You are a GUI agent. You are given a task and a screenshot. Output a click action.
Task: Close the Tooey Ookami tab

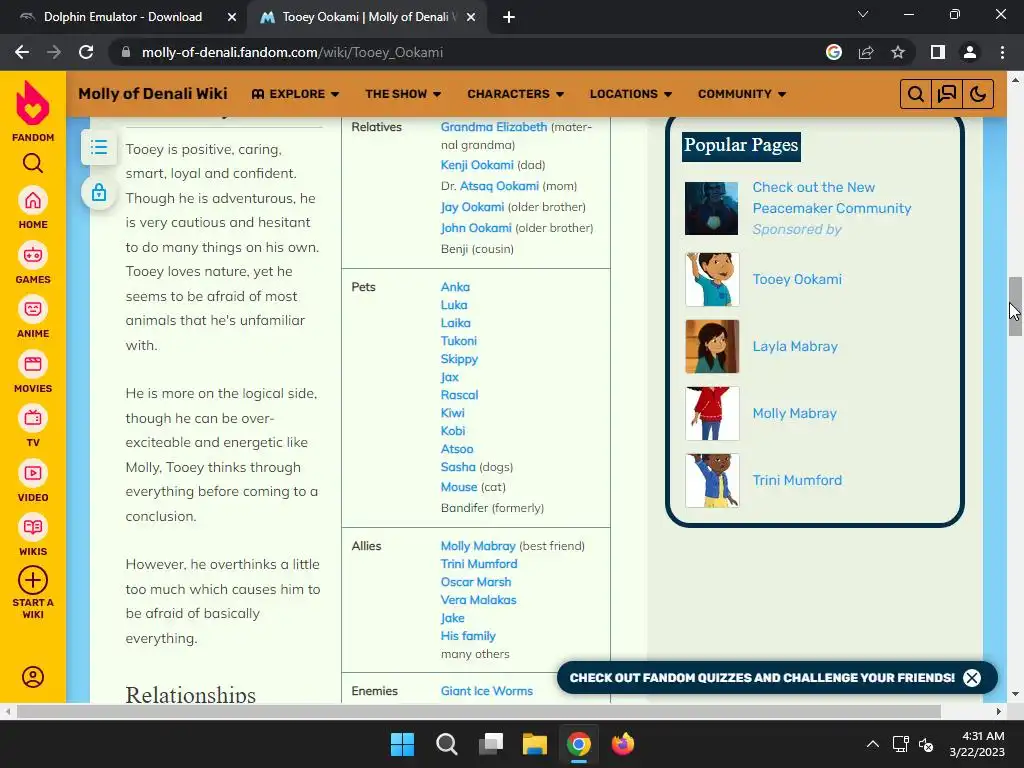471,18
